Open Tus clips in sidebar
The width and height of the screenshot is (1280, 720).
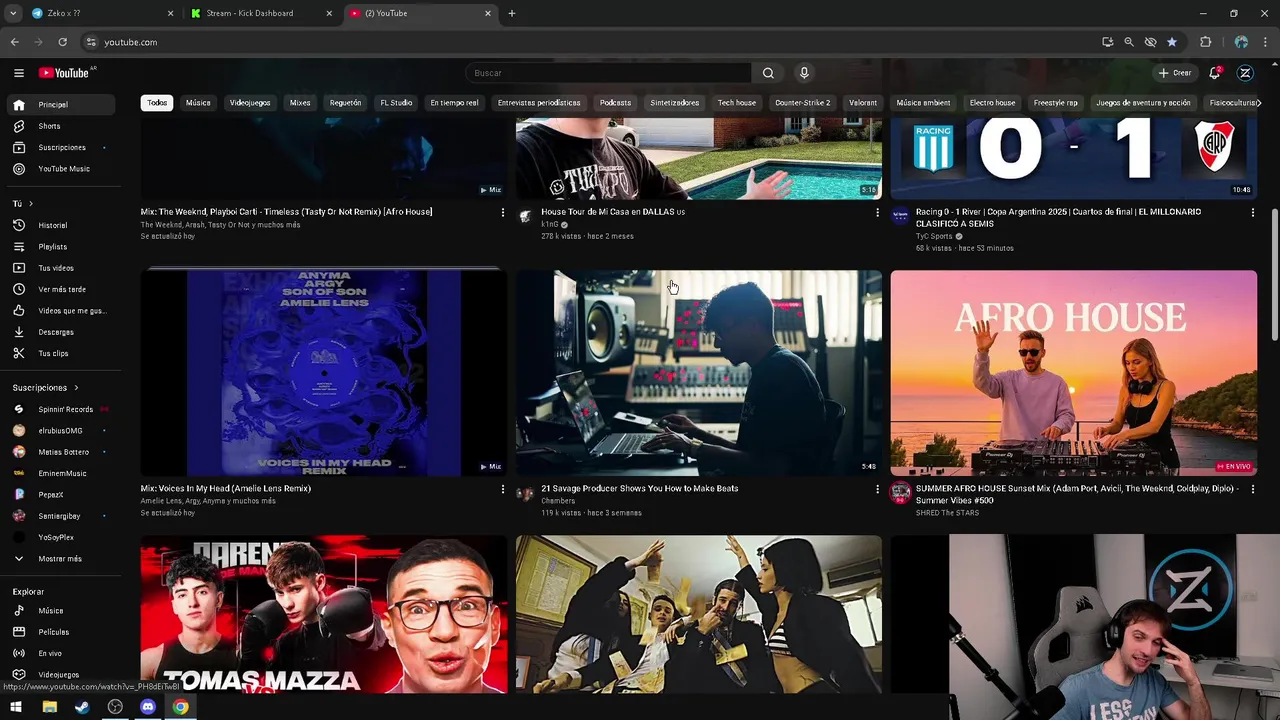60,353
